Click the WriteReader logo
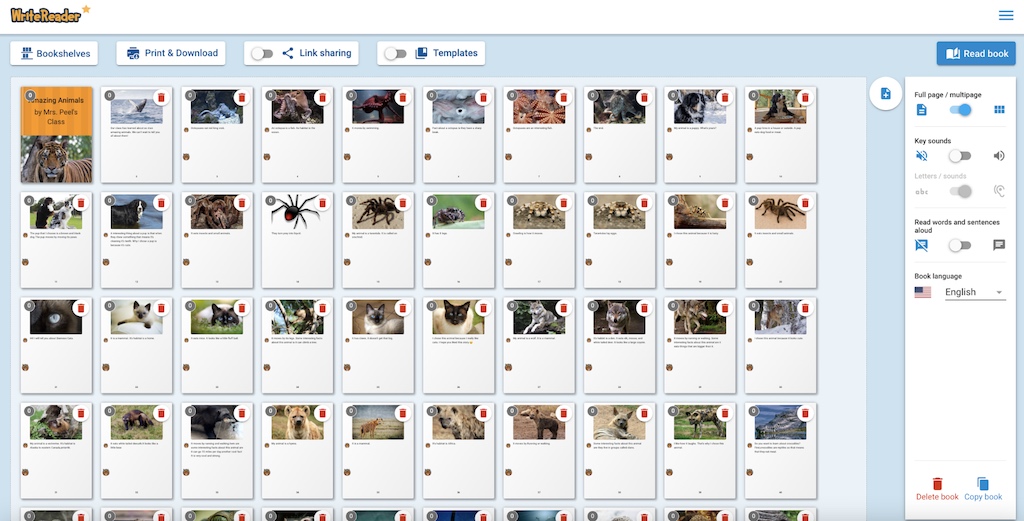 pyautogui.click(x=50, y=14)
